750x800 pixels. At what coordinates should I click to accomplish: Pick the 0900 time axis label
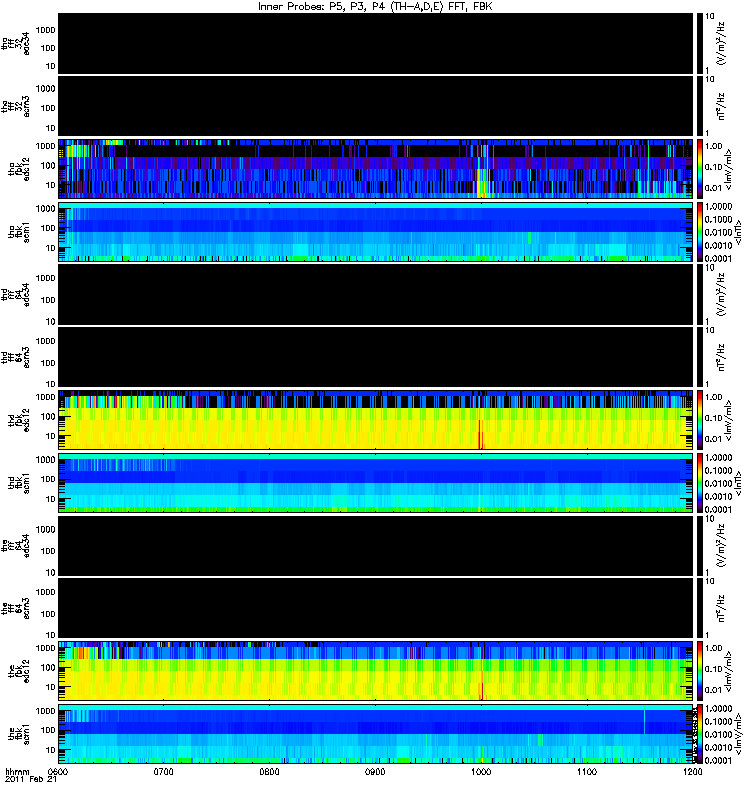point(375,773)
